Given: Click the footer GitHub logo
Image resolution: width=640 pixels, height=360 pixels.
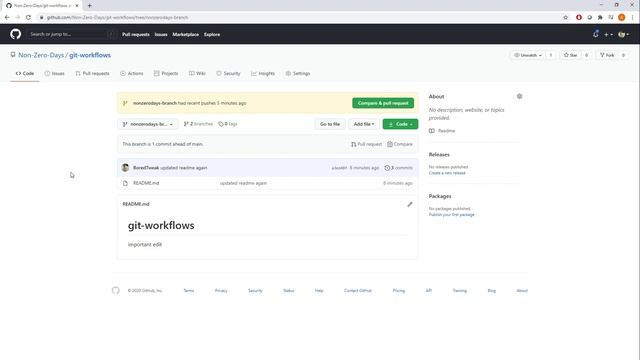Looking at the screenshot, I should click(116, 291).
